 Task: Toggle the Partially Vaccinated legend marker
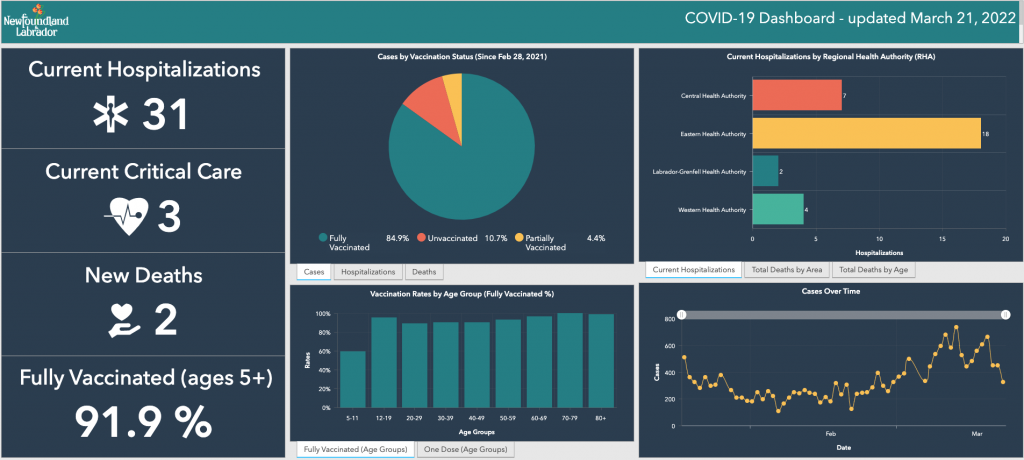point(520,238)
